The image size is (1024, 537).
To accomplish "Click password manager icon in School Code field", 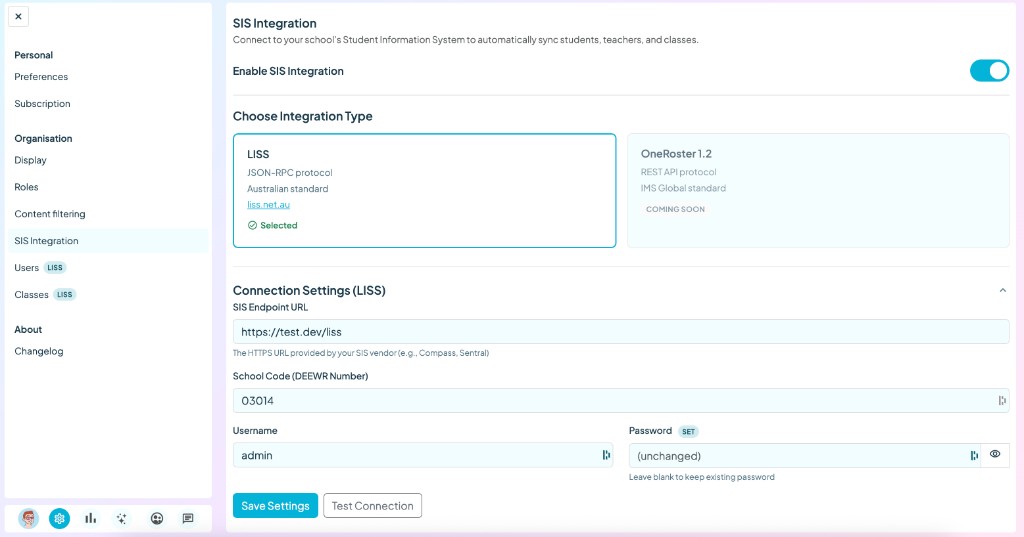I will tap(1002, 400).
